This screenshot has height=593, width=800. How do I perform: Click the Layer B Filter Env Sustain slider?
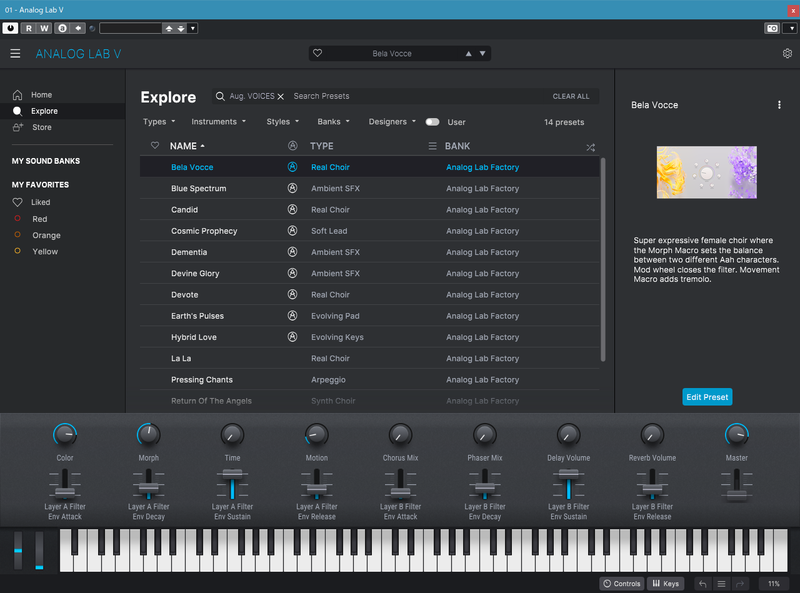[x=568, y=484]
